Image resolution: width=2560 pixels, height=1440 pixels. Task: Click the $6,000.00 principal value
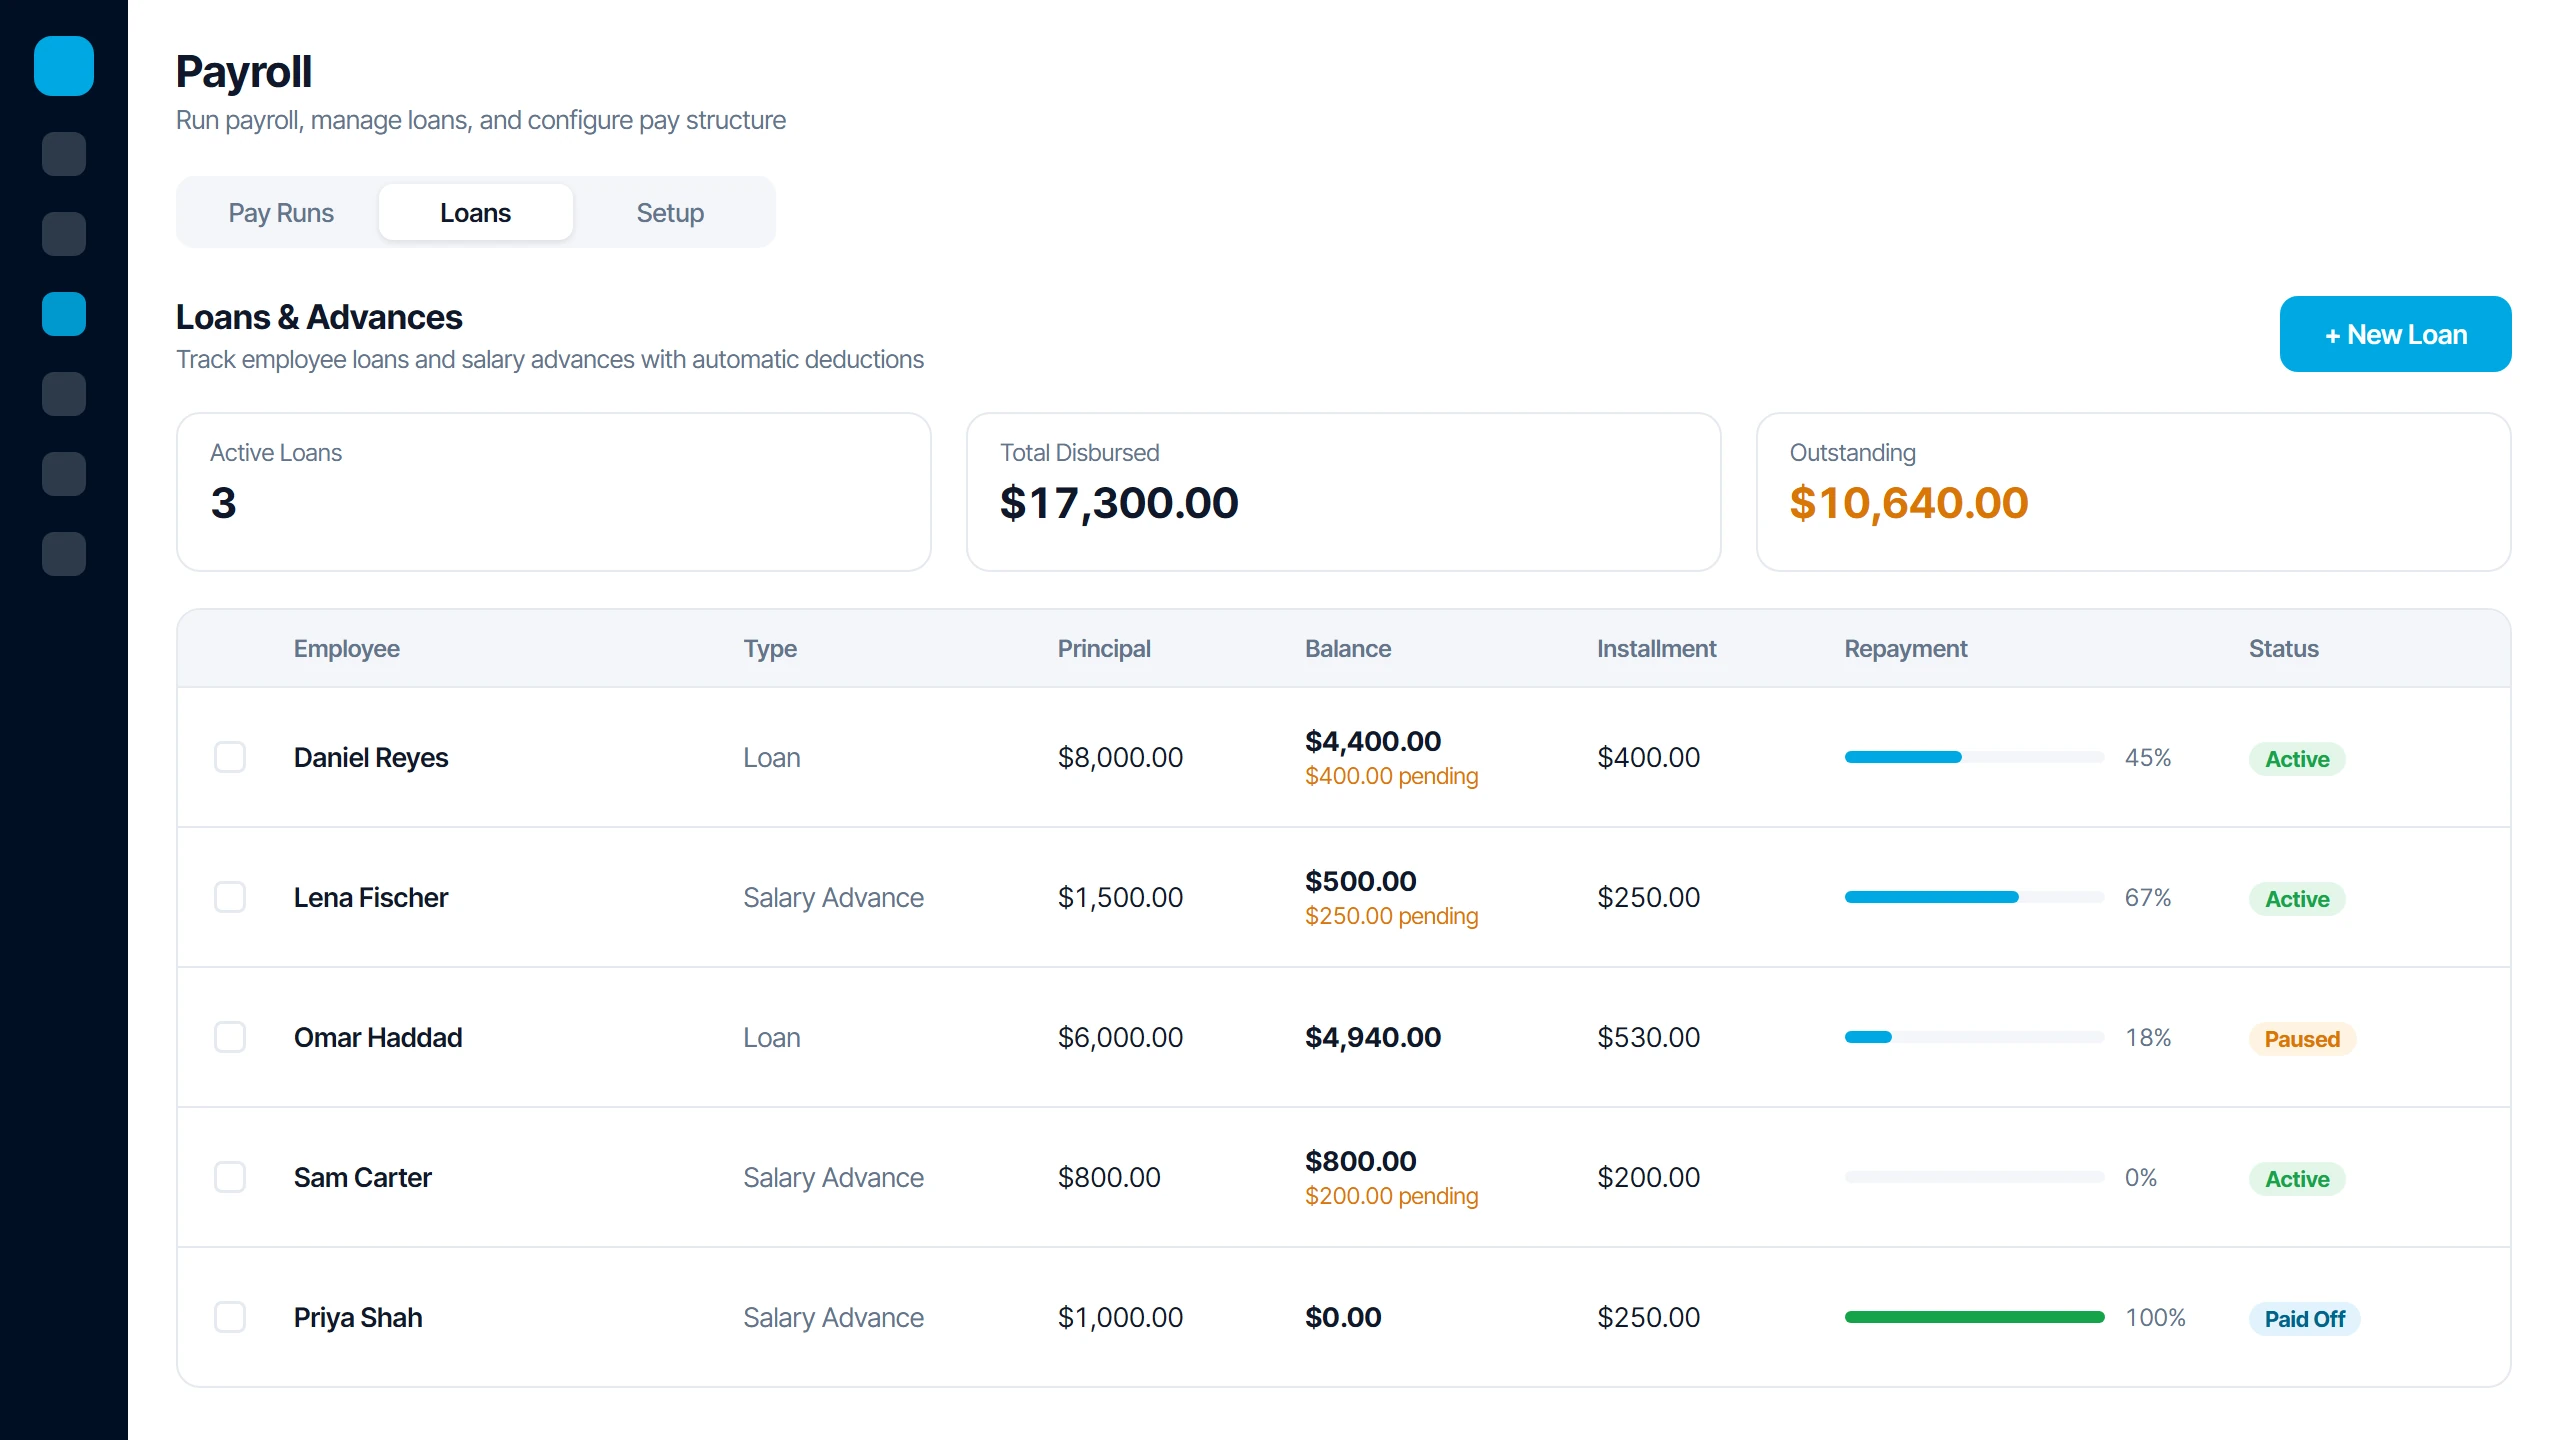tap(1120, 1037)
